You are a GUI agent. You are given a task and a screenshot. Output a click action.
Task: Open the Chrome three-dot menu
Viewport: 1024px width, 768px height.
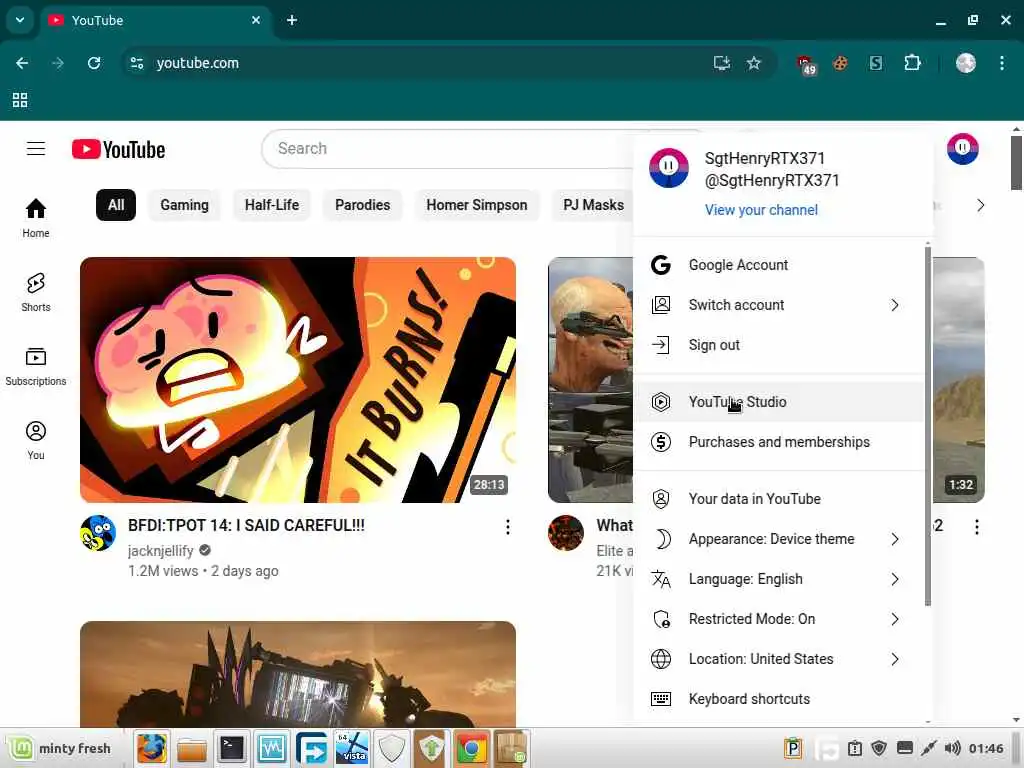[x=1002, y=63]
